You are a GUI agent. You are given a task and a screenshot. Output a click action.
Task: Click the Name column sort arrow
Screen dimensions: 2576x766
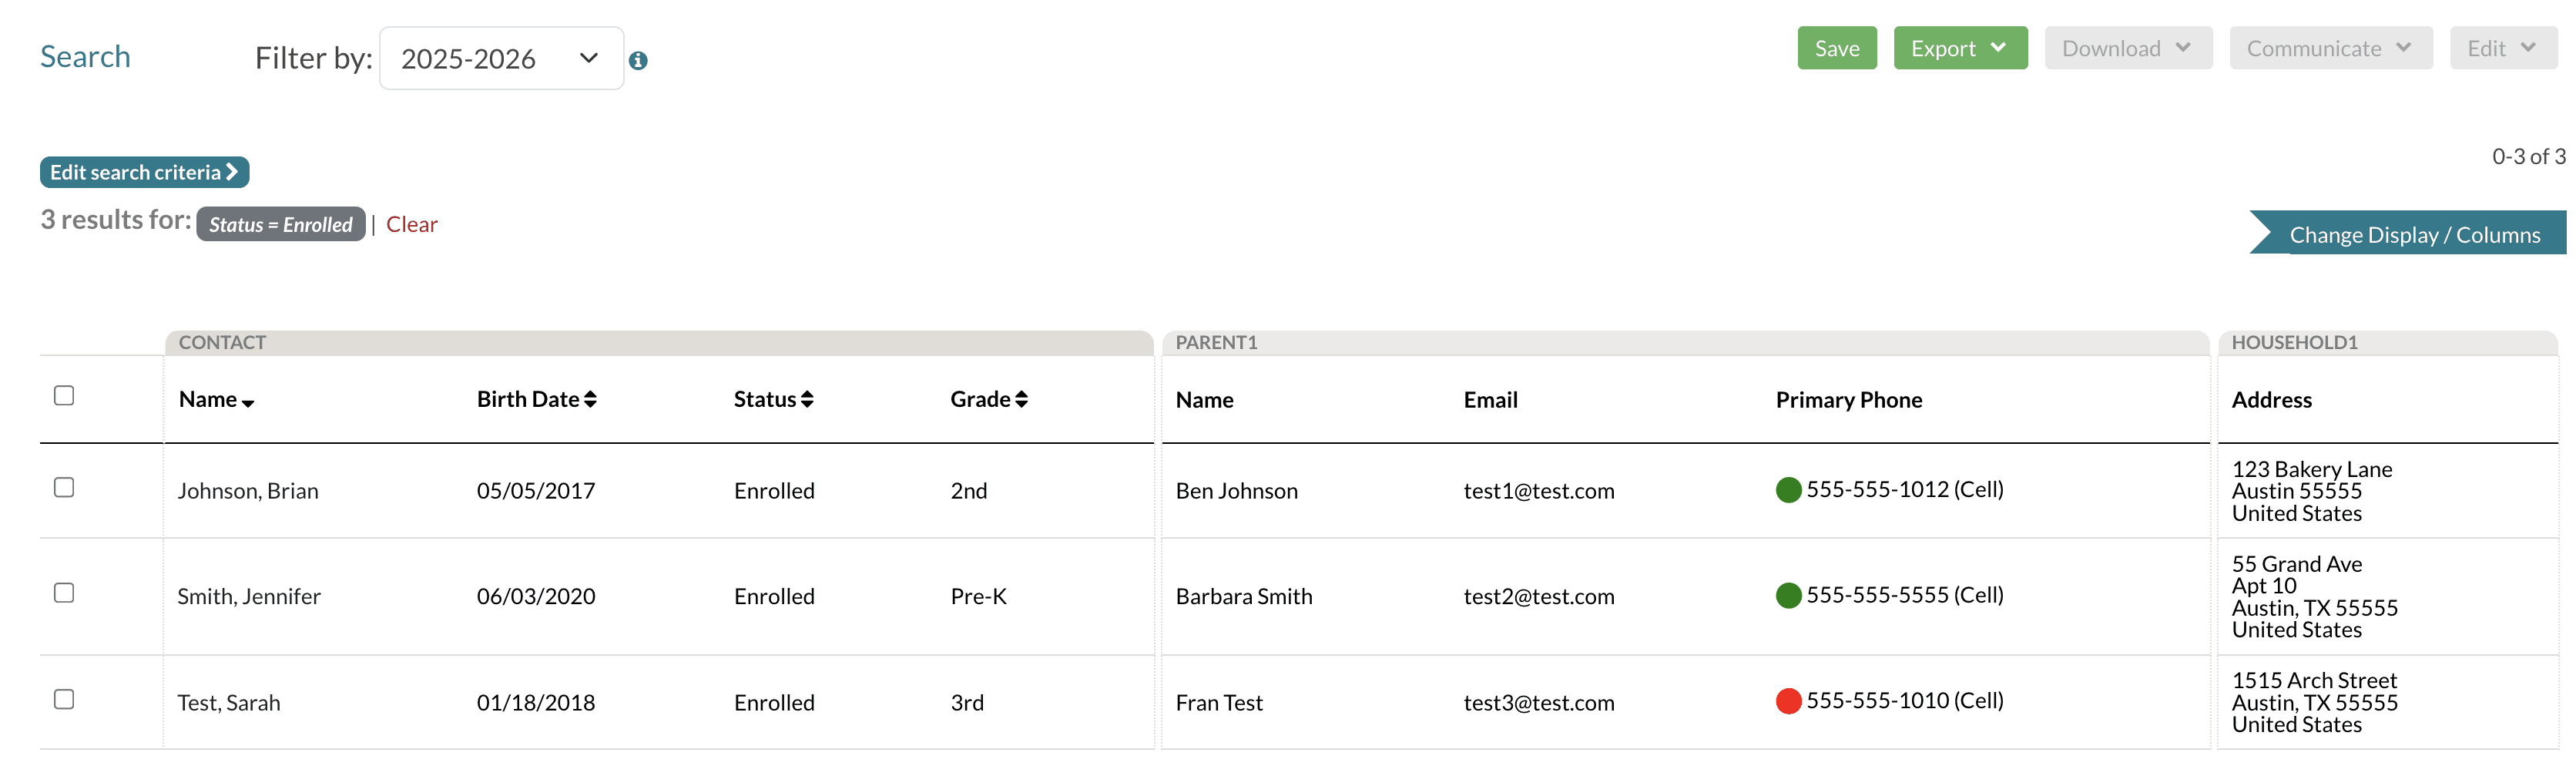pyautogui.click(x=248, y=403)
